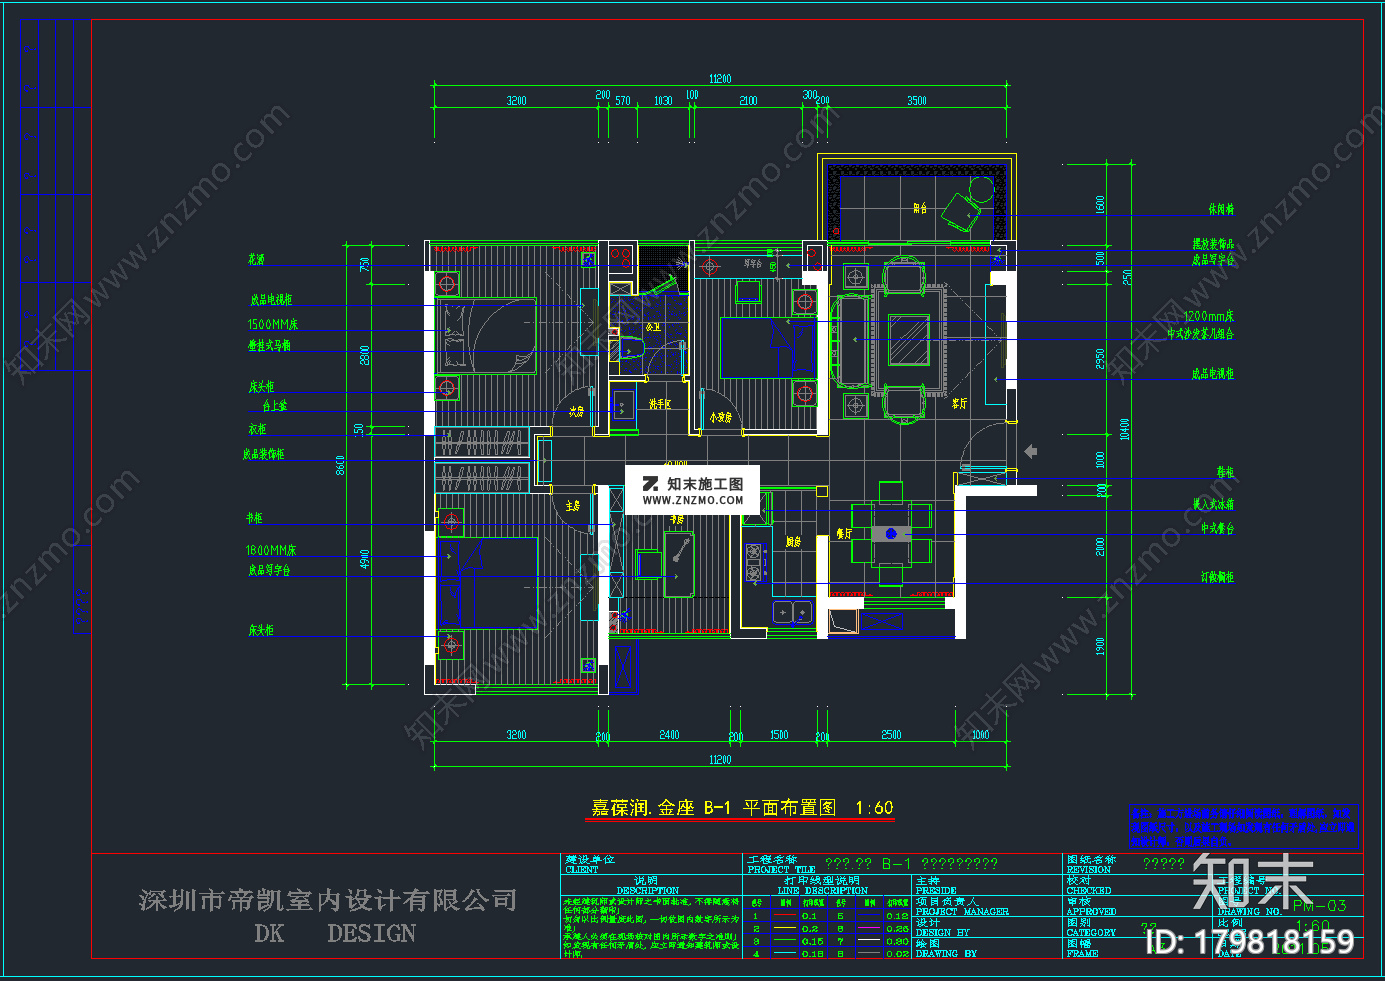Select the 主房 room label

coord(573,506)
